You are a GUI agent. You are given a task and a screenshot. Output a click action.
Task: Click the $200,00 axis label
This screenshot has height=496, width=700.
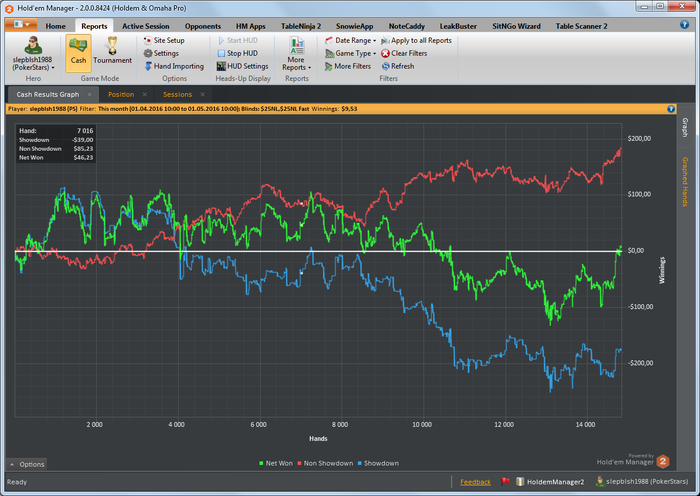(639, 138)
